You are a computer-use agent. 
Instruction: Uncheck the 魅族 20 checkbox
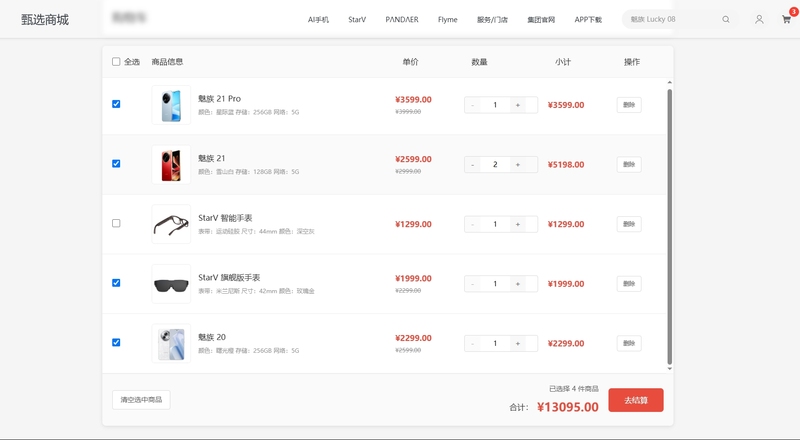[x=116, y=343]
